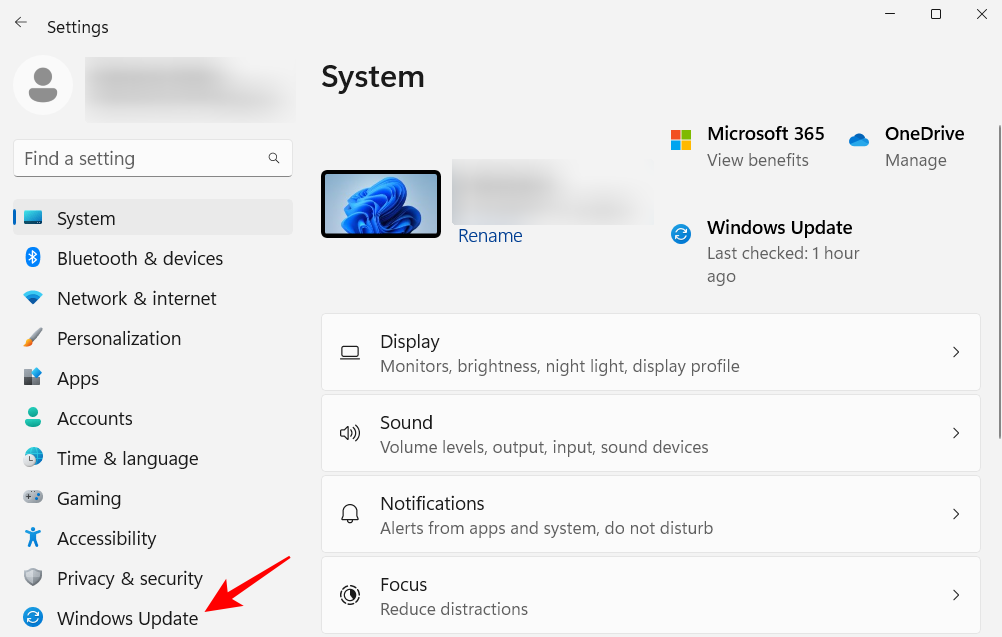
Task: Open Bluetooth & devices settings icon
Action: click(x=34, y=258)
